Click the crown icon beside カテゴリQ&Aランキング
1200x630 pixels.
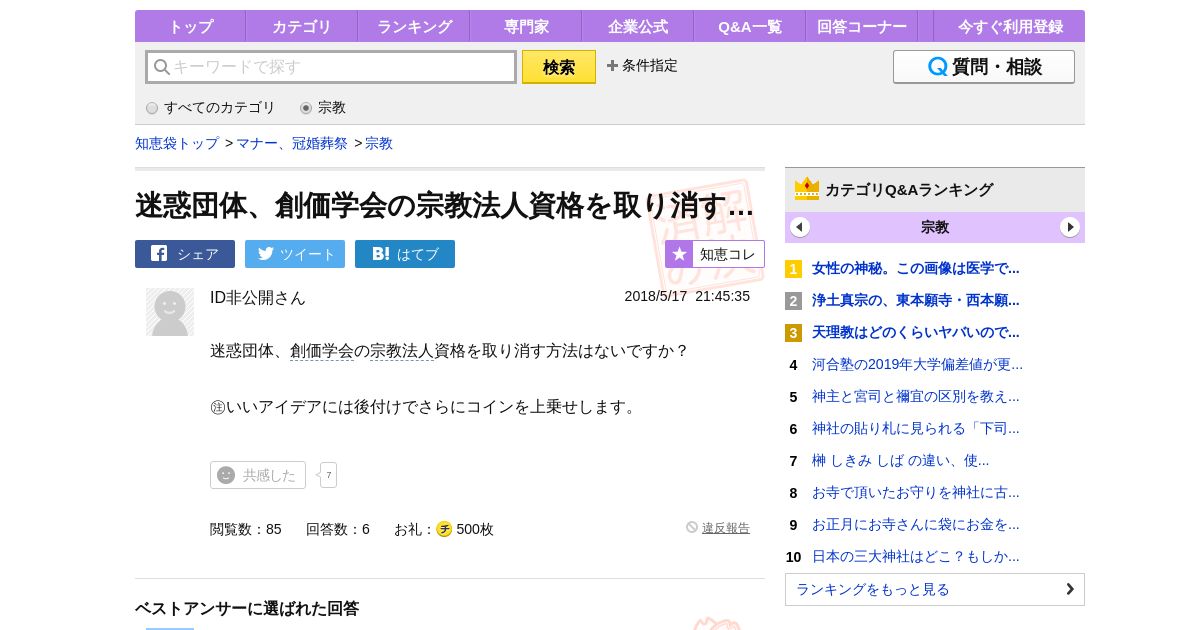click(807, 188)
